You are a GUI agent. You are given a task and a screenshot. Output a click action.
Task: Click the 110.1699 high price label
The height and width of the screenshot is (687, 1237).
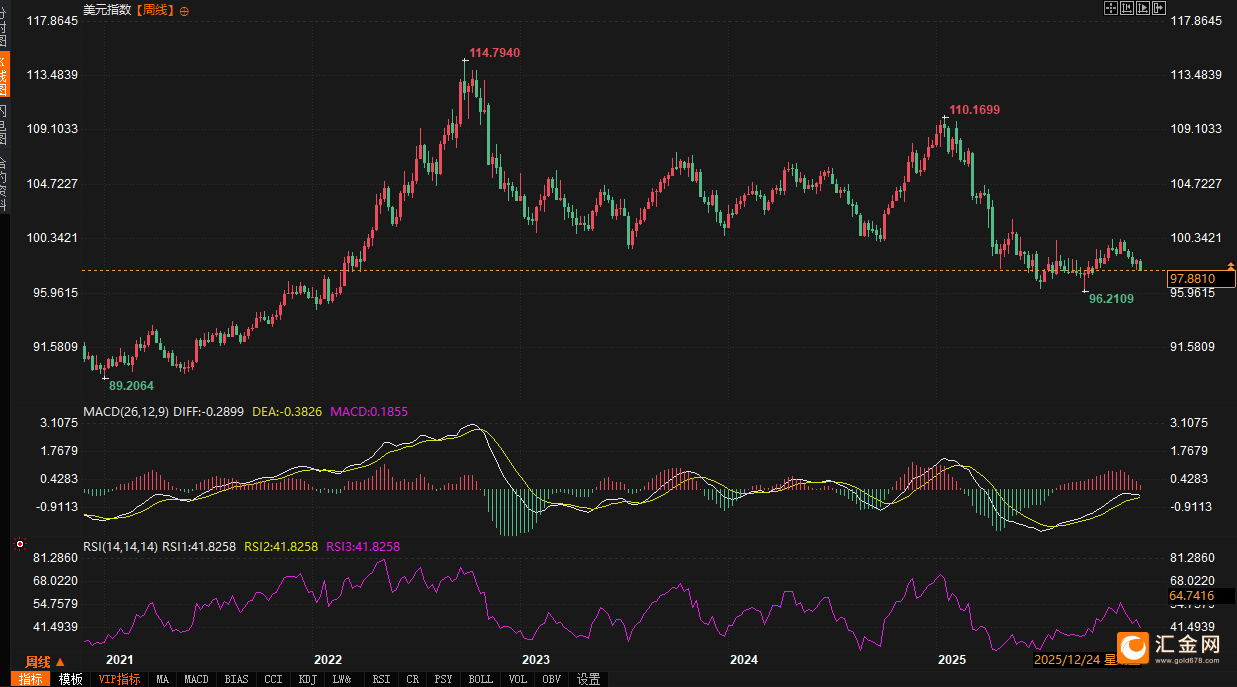[975, 110]
